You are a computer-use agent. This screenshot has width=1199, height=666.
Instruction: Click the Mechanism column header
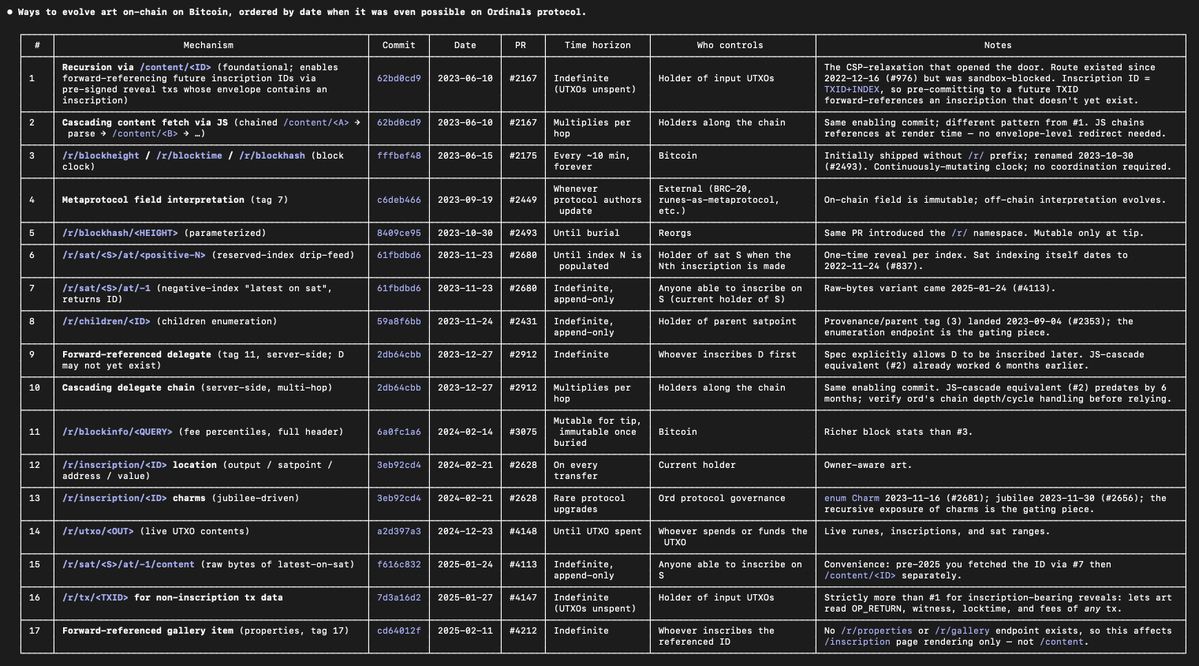(x=208, y=45)
